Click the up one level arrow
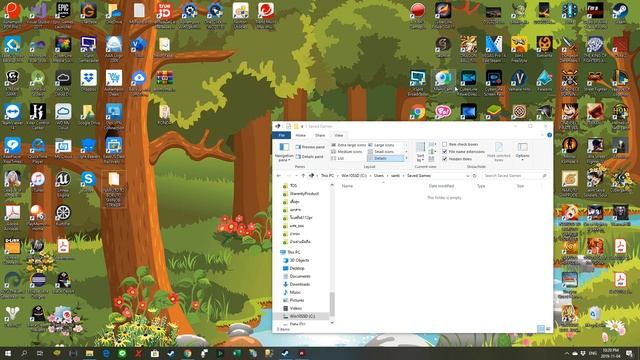 (x=303, y=176)
